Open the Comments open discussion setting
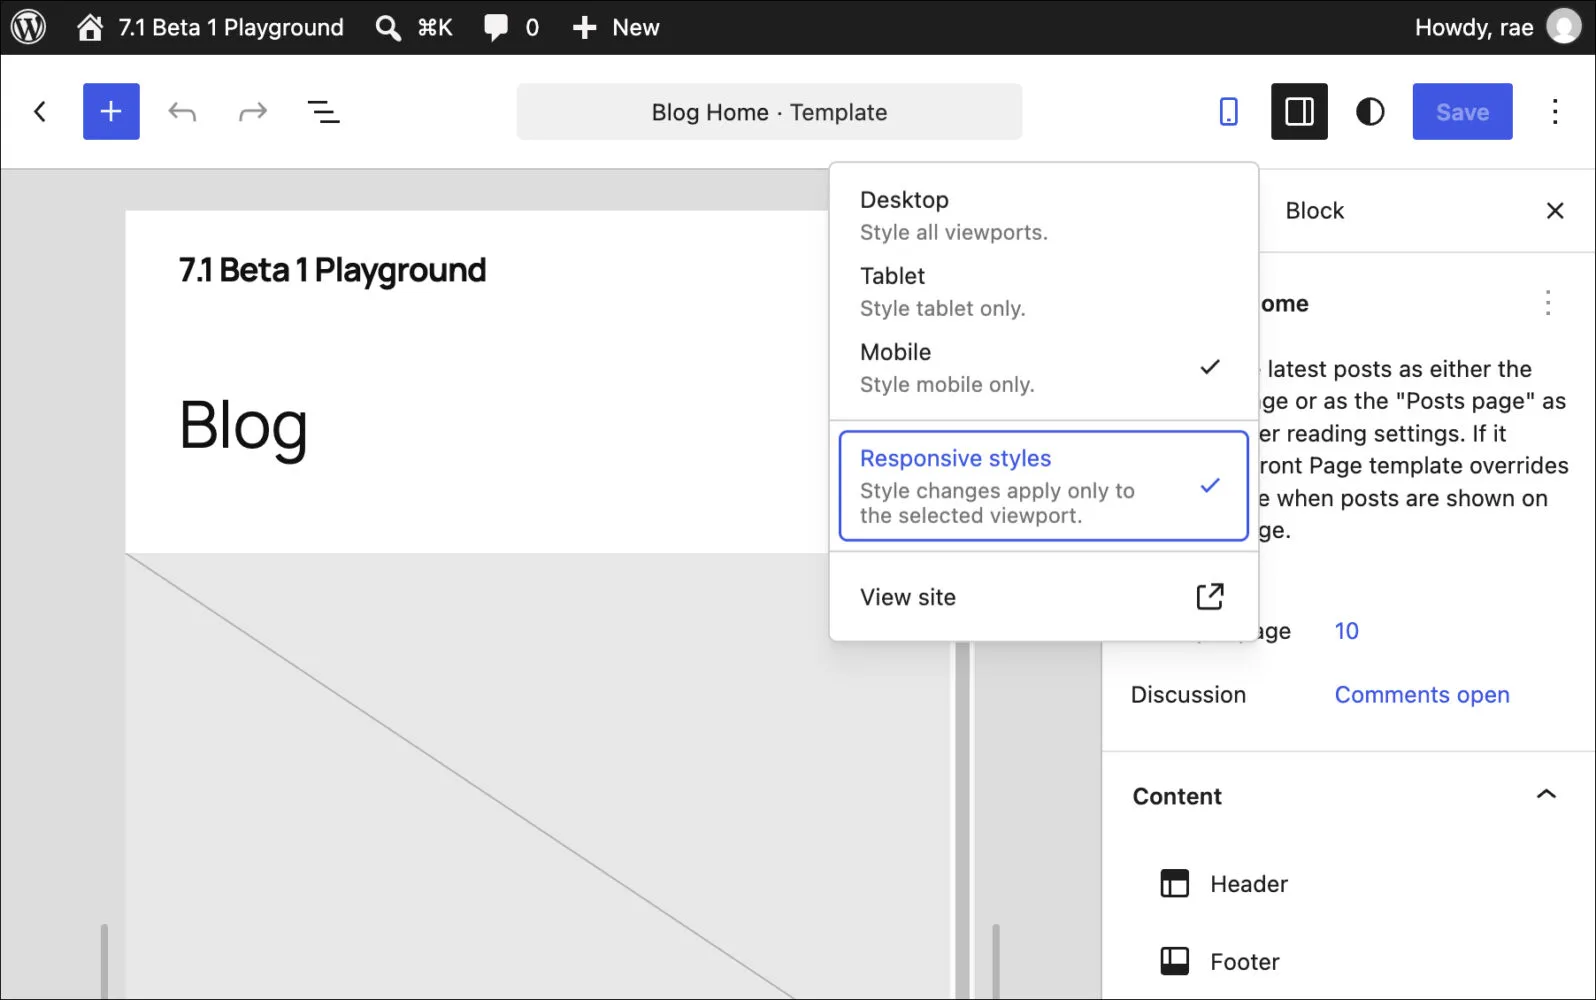 point(1422,695)
